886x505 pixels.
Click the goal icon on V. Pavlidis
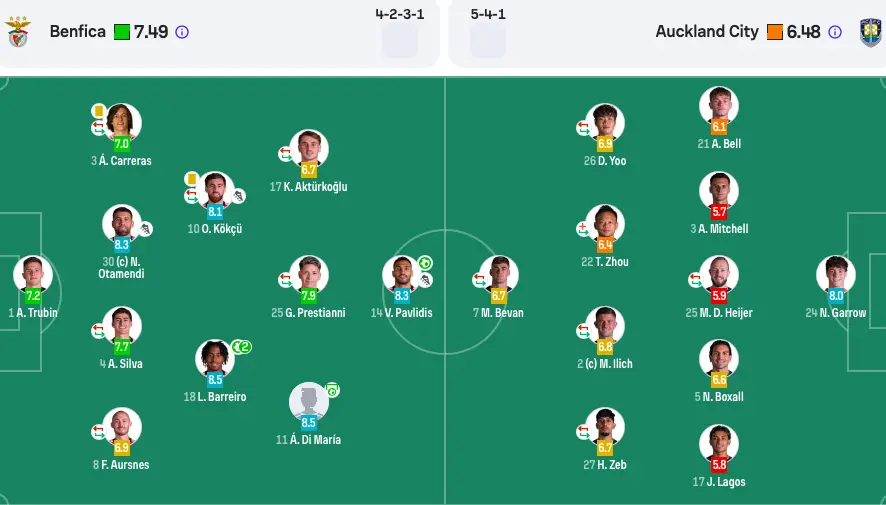425,263
